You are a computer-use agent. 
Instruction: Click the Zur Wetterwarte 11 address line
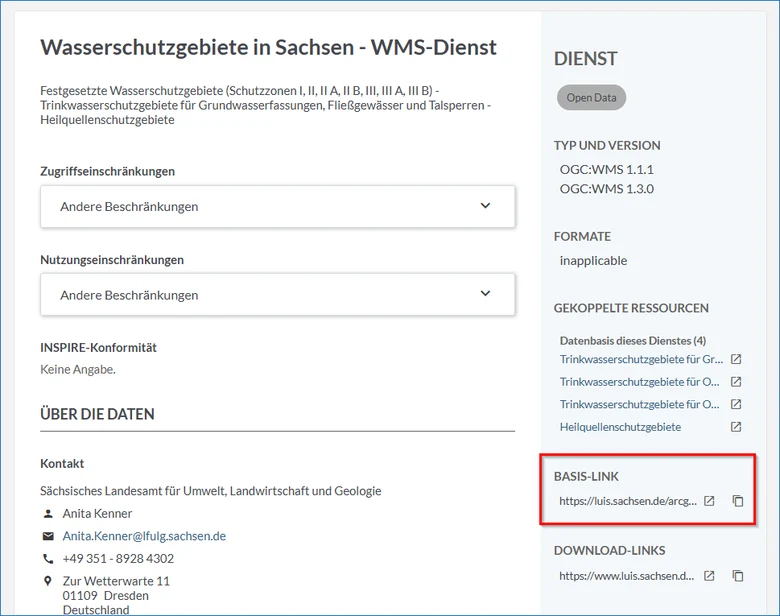pyautogui.click(x=116, y=581)
